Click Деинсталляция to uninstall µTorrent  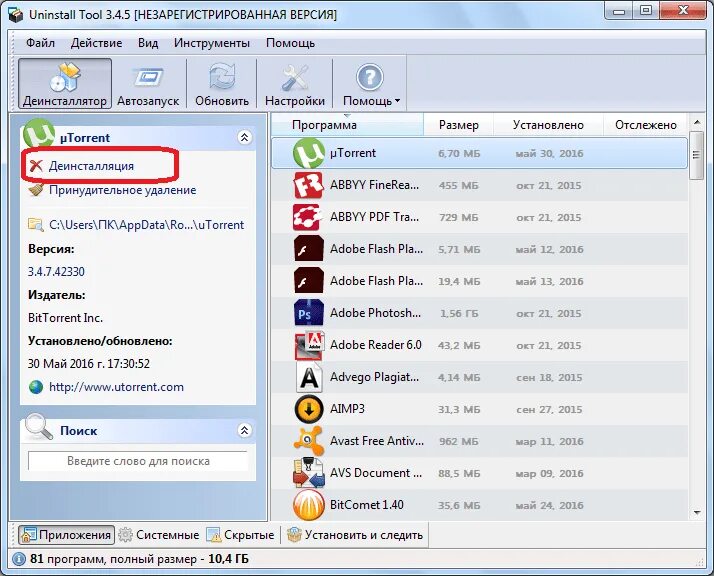coord(91,166)
